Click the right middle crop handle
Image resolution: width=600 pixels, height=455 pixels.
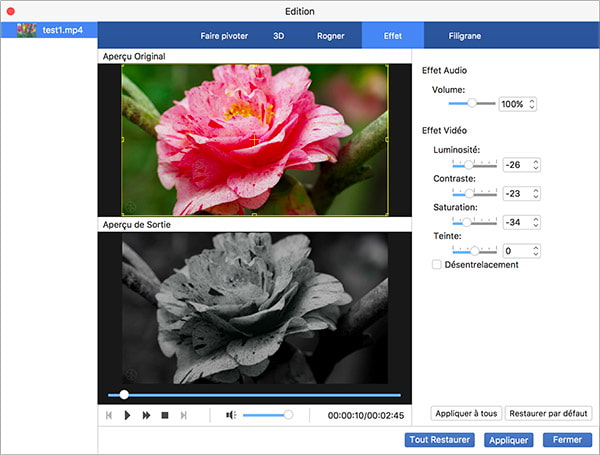tap(387, 140)
